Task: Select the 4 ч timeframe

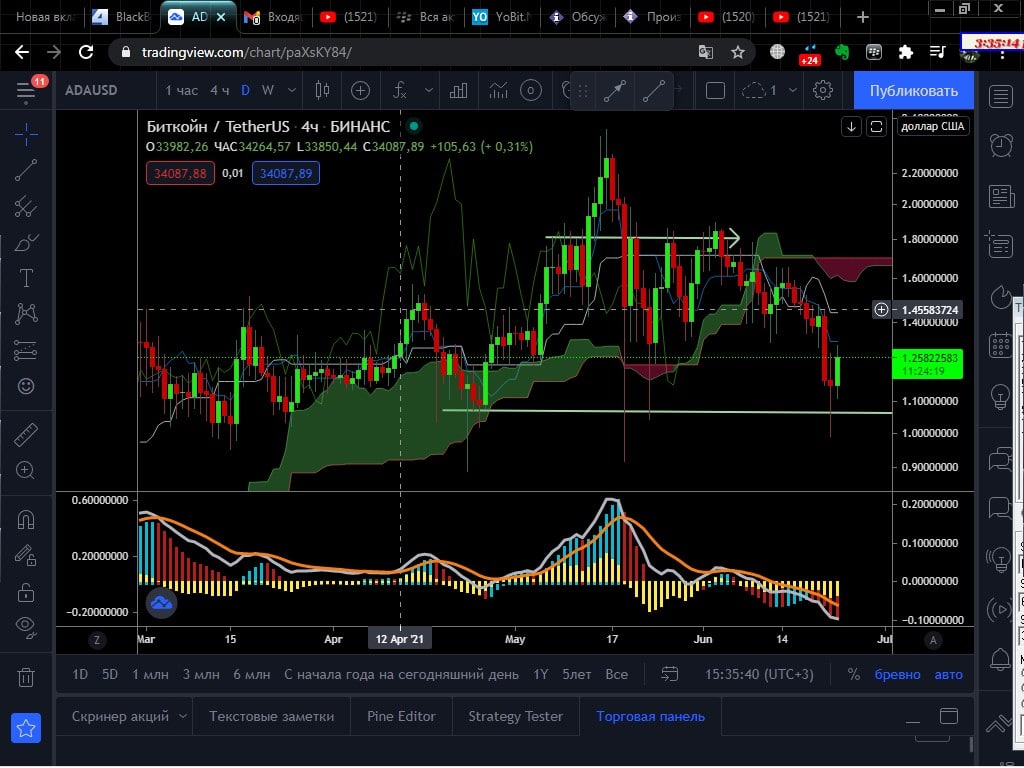Action: click(x=219, y=90)
